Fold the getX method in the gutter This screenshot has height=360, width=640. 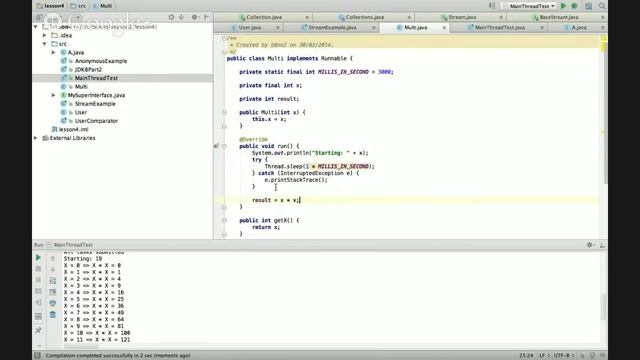[224, 220]
